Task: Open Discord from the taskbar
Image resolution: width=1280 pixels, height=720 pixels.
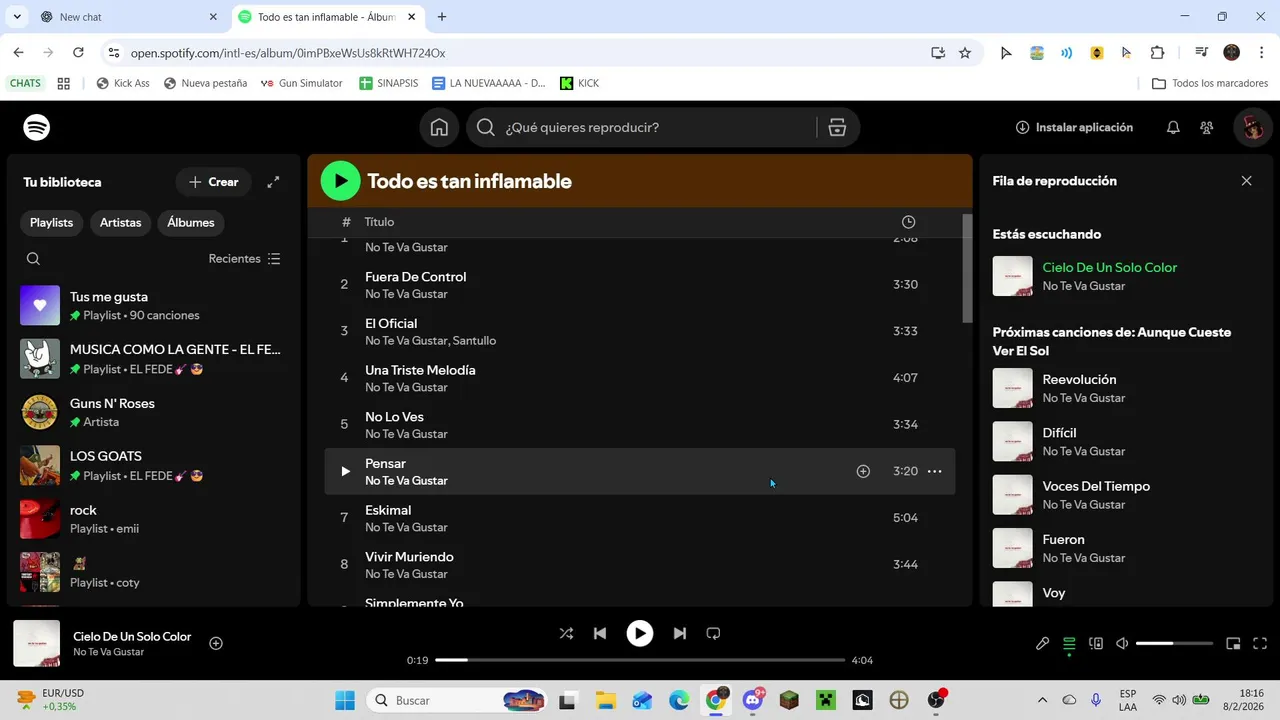Action: pyautogui.click(x=752, y=700)
